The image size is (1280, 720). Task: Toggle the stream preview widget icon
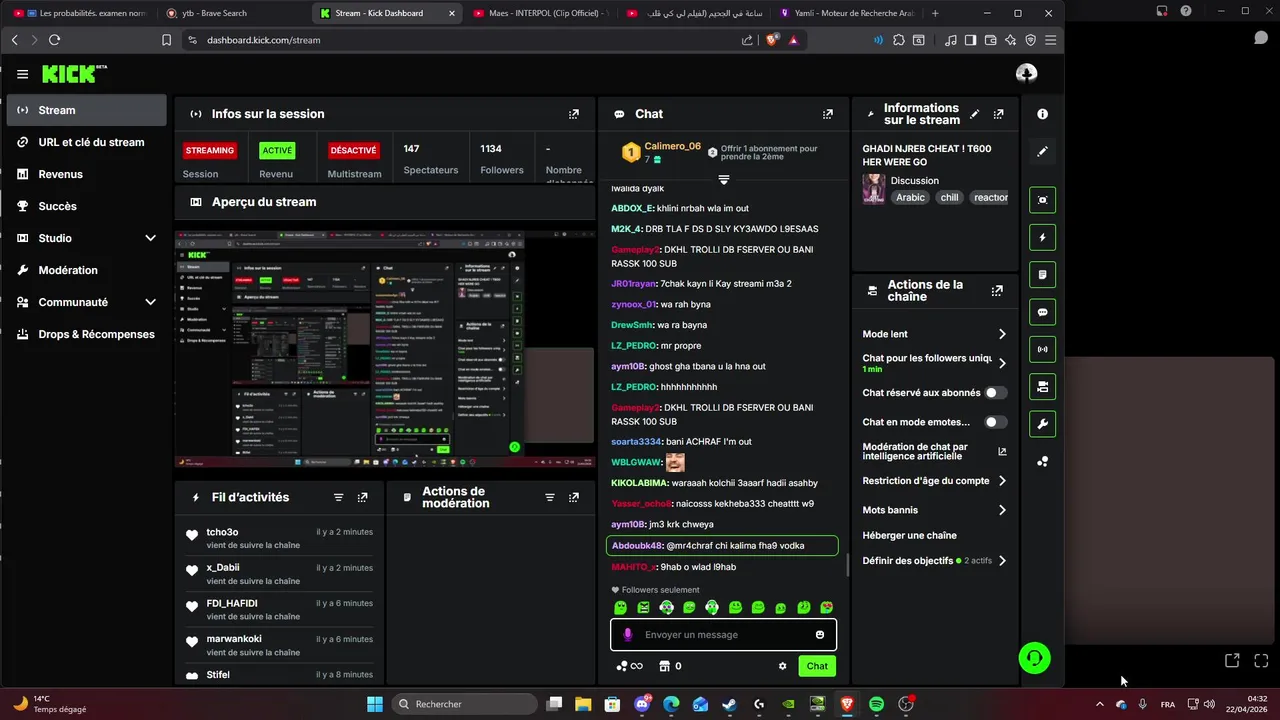1043,200
